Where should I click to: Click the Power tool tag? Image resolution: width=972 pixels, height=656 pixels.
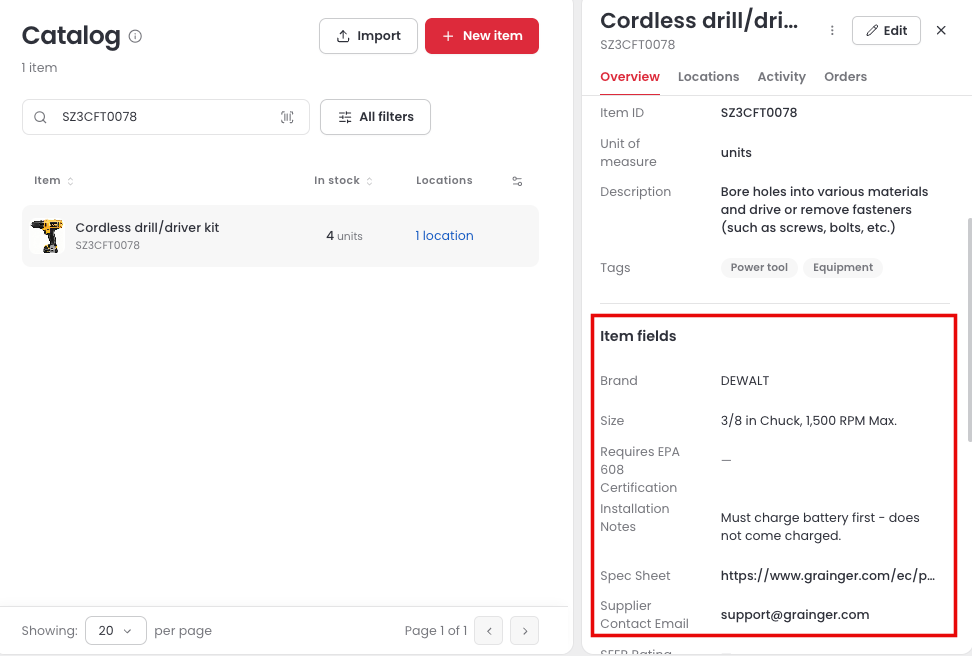(759, 267)
